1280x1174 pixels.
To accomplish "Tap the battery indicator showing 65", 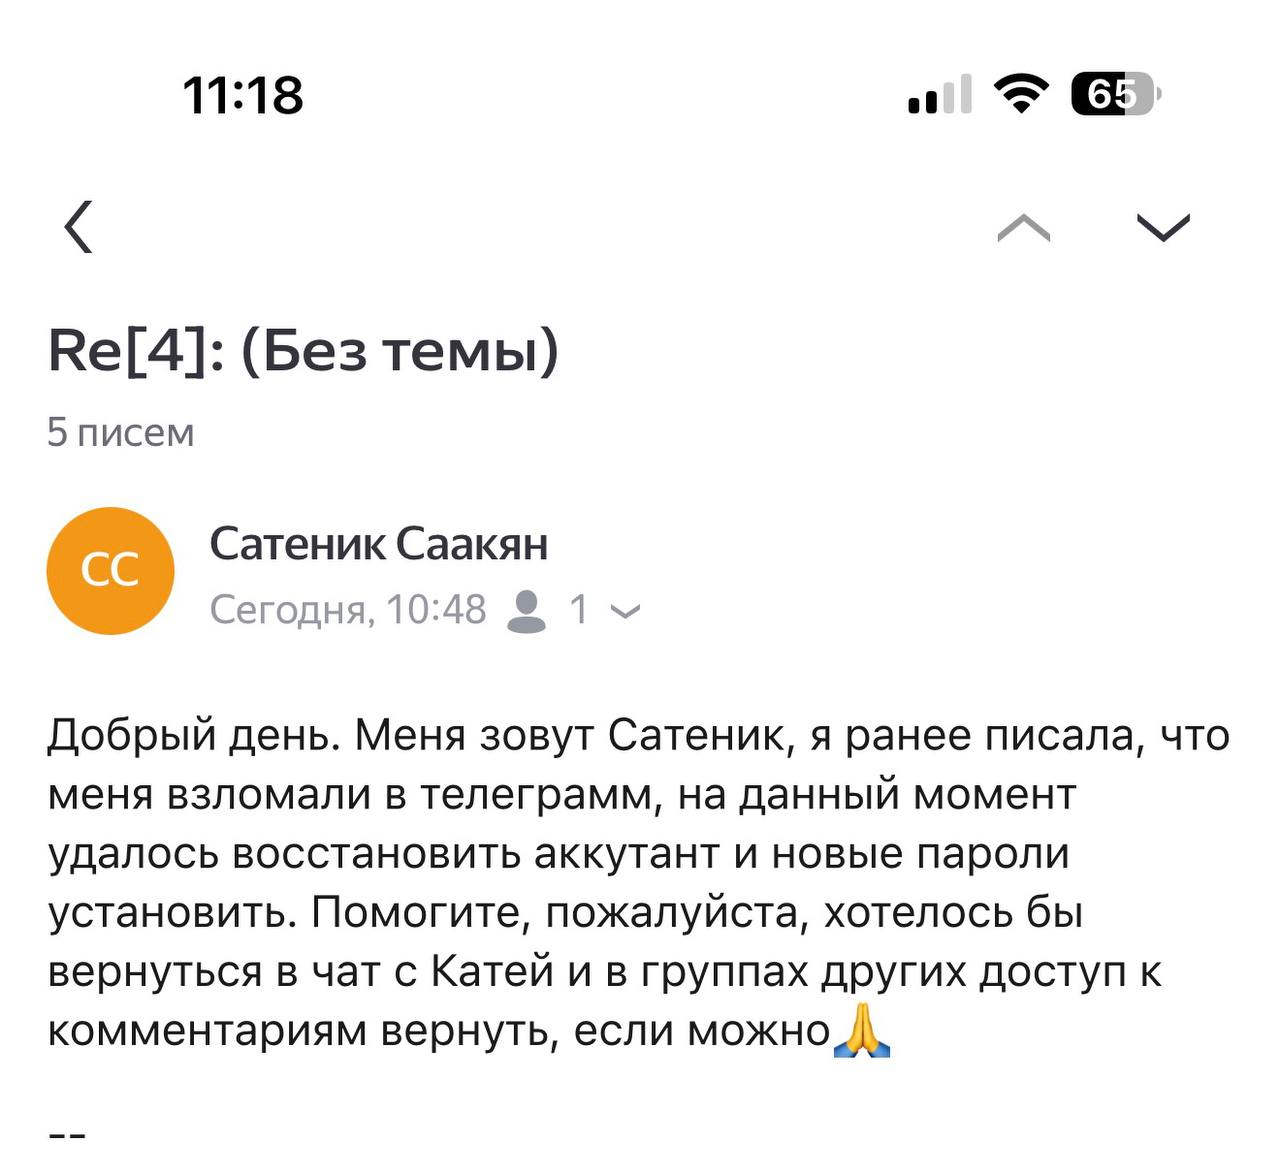I will (x=1114, y=95).
